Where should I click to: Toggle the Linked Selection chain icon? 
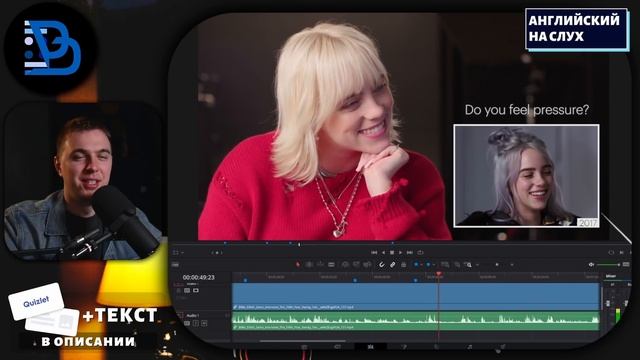tap(393, 264)
